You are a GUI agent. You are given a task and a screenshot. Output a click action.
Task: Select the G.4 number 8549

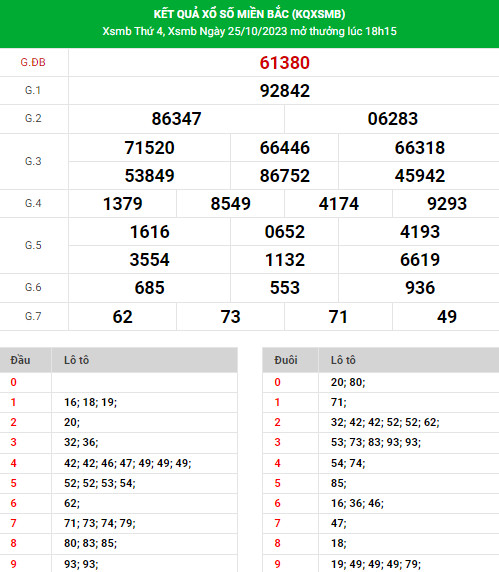point(231,204)
